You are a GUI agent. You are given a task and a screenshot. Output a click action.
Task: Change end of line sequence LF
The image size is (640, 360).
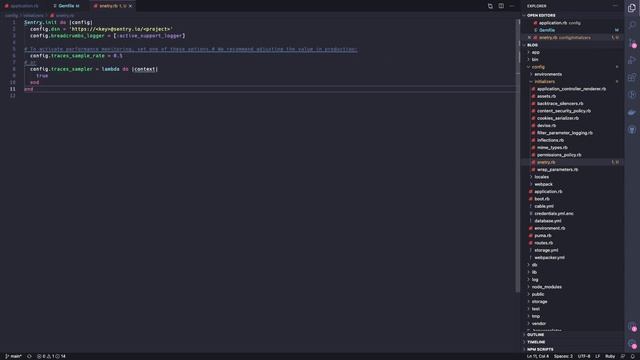597,356
